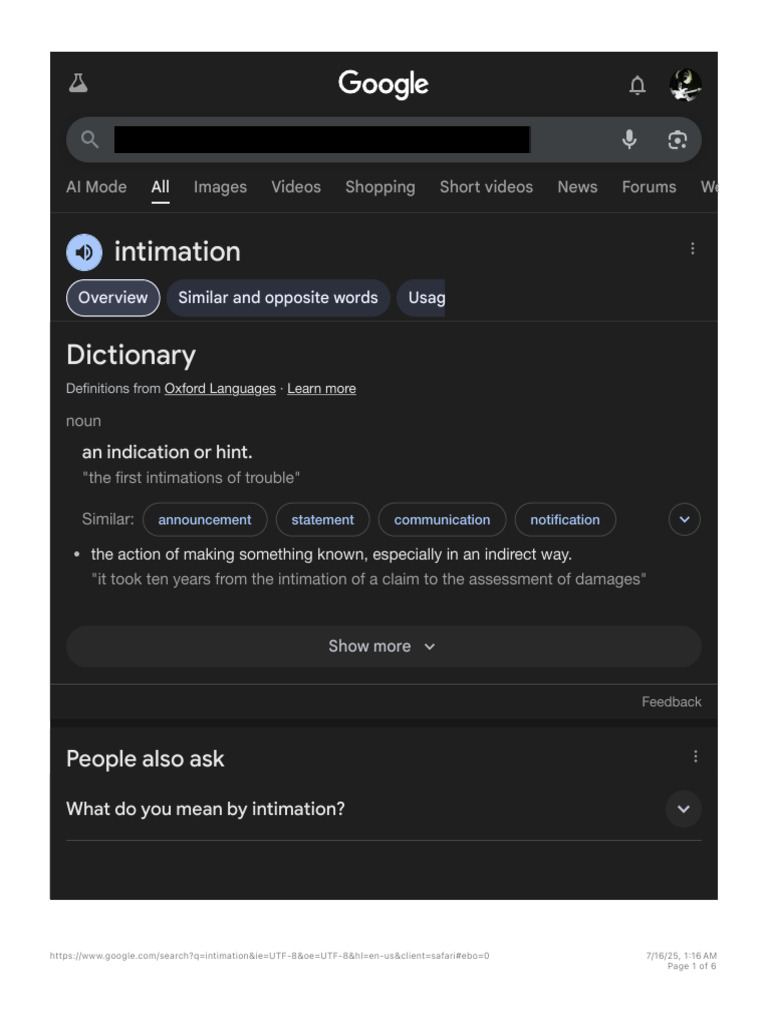This screenshot has width=768, height=1024.
Task: Open the notifications bell
Action: click(x=637, y=85)
